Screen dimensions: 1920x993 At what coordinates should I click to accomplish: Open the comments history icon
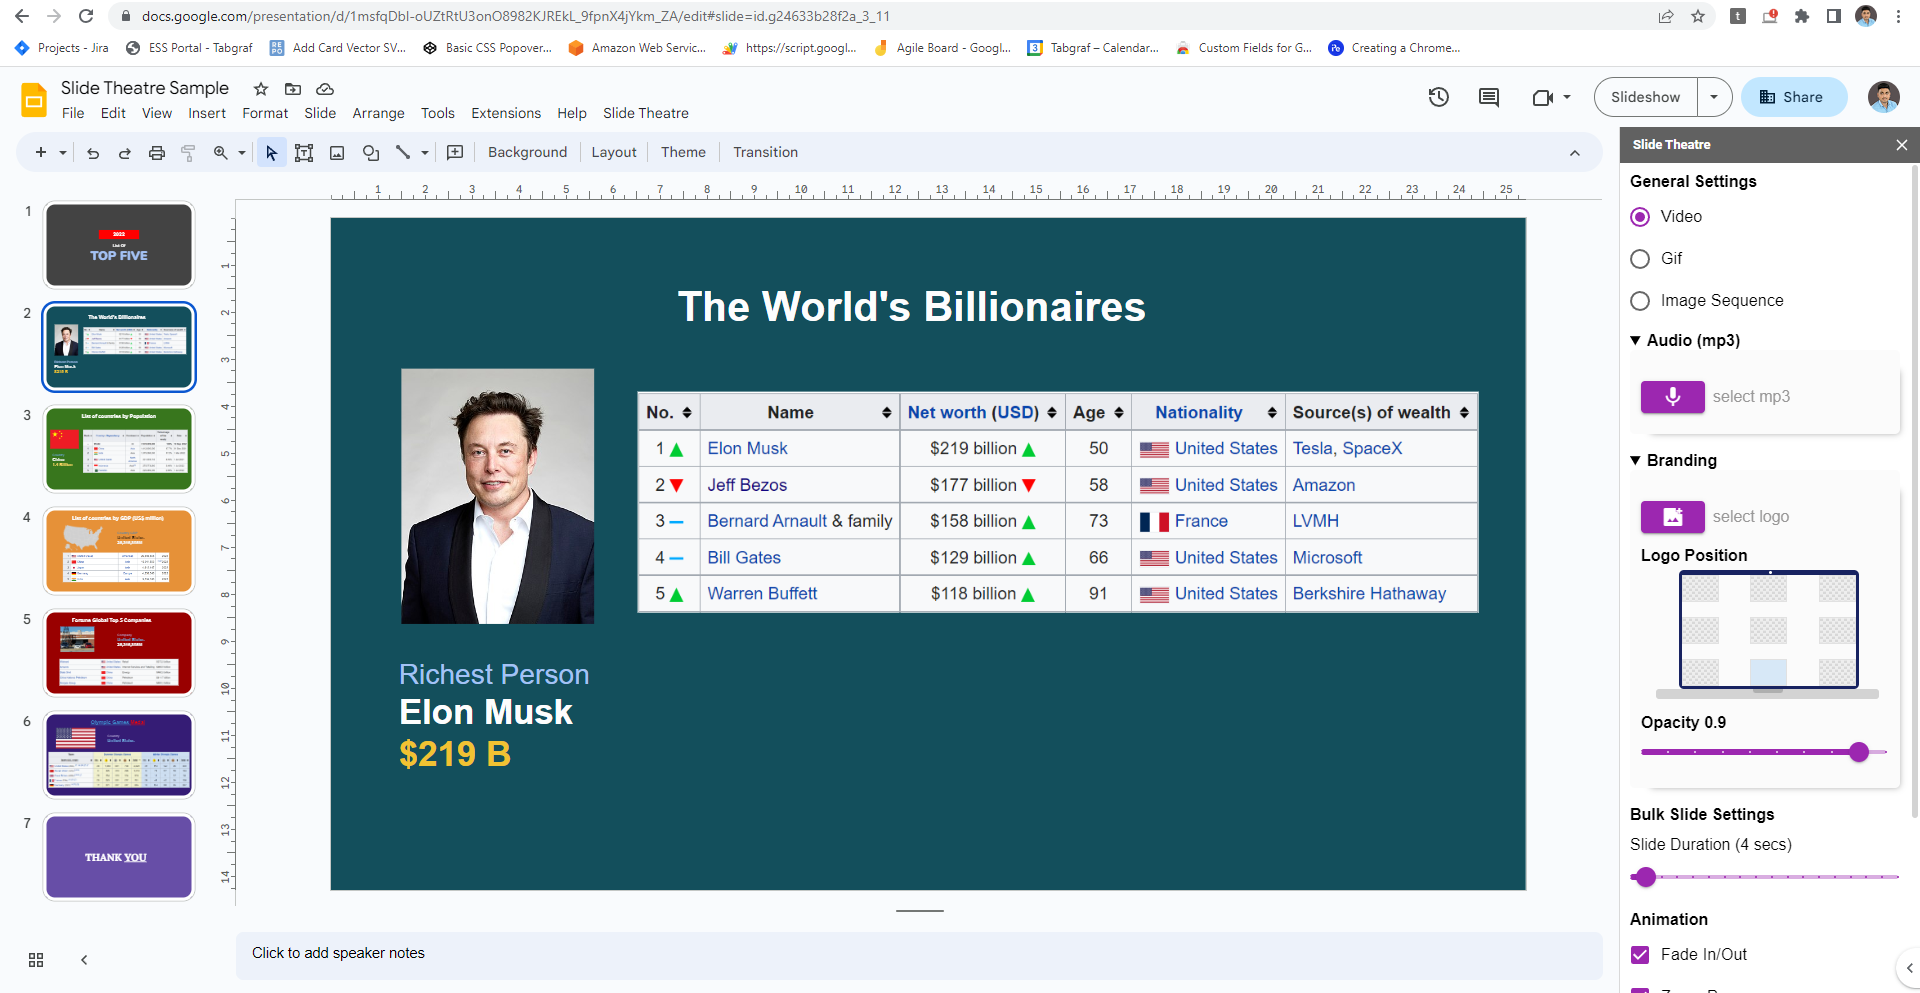click(1489, 97)
